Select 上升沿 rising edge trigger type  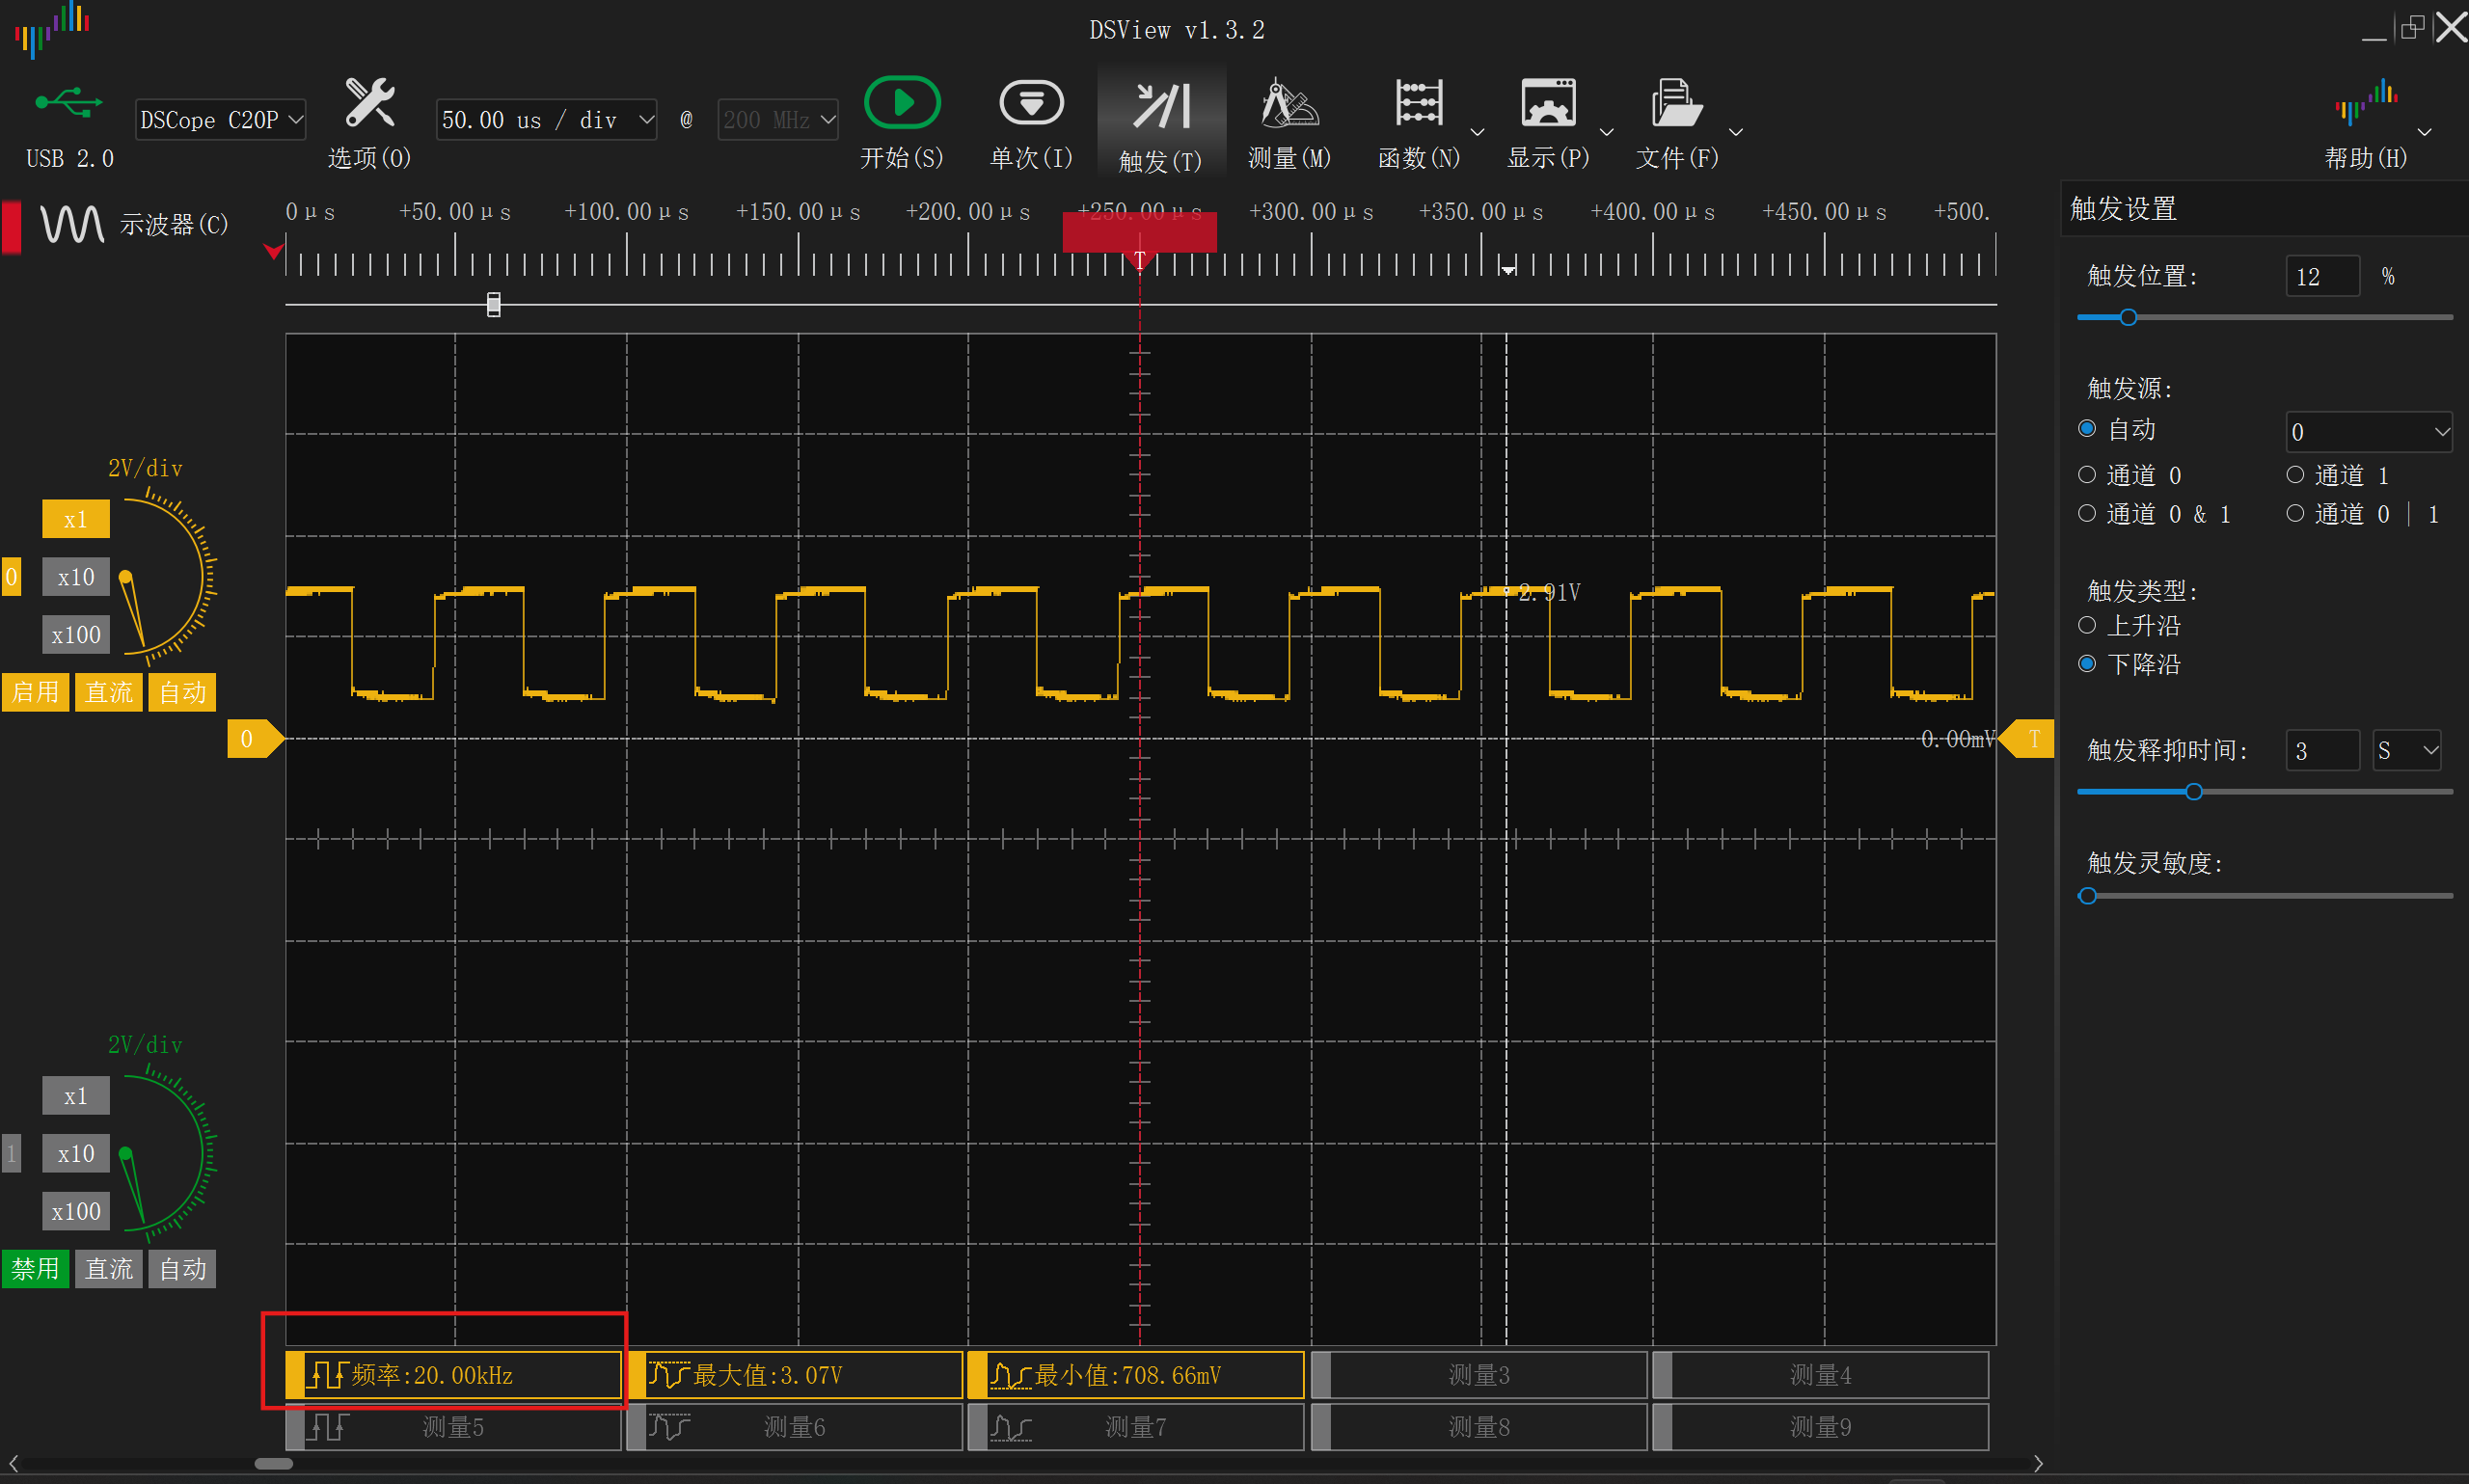tap(2087, 626)
